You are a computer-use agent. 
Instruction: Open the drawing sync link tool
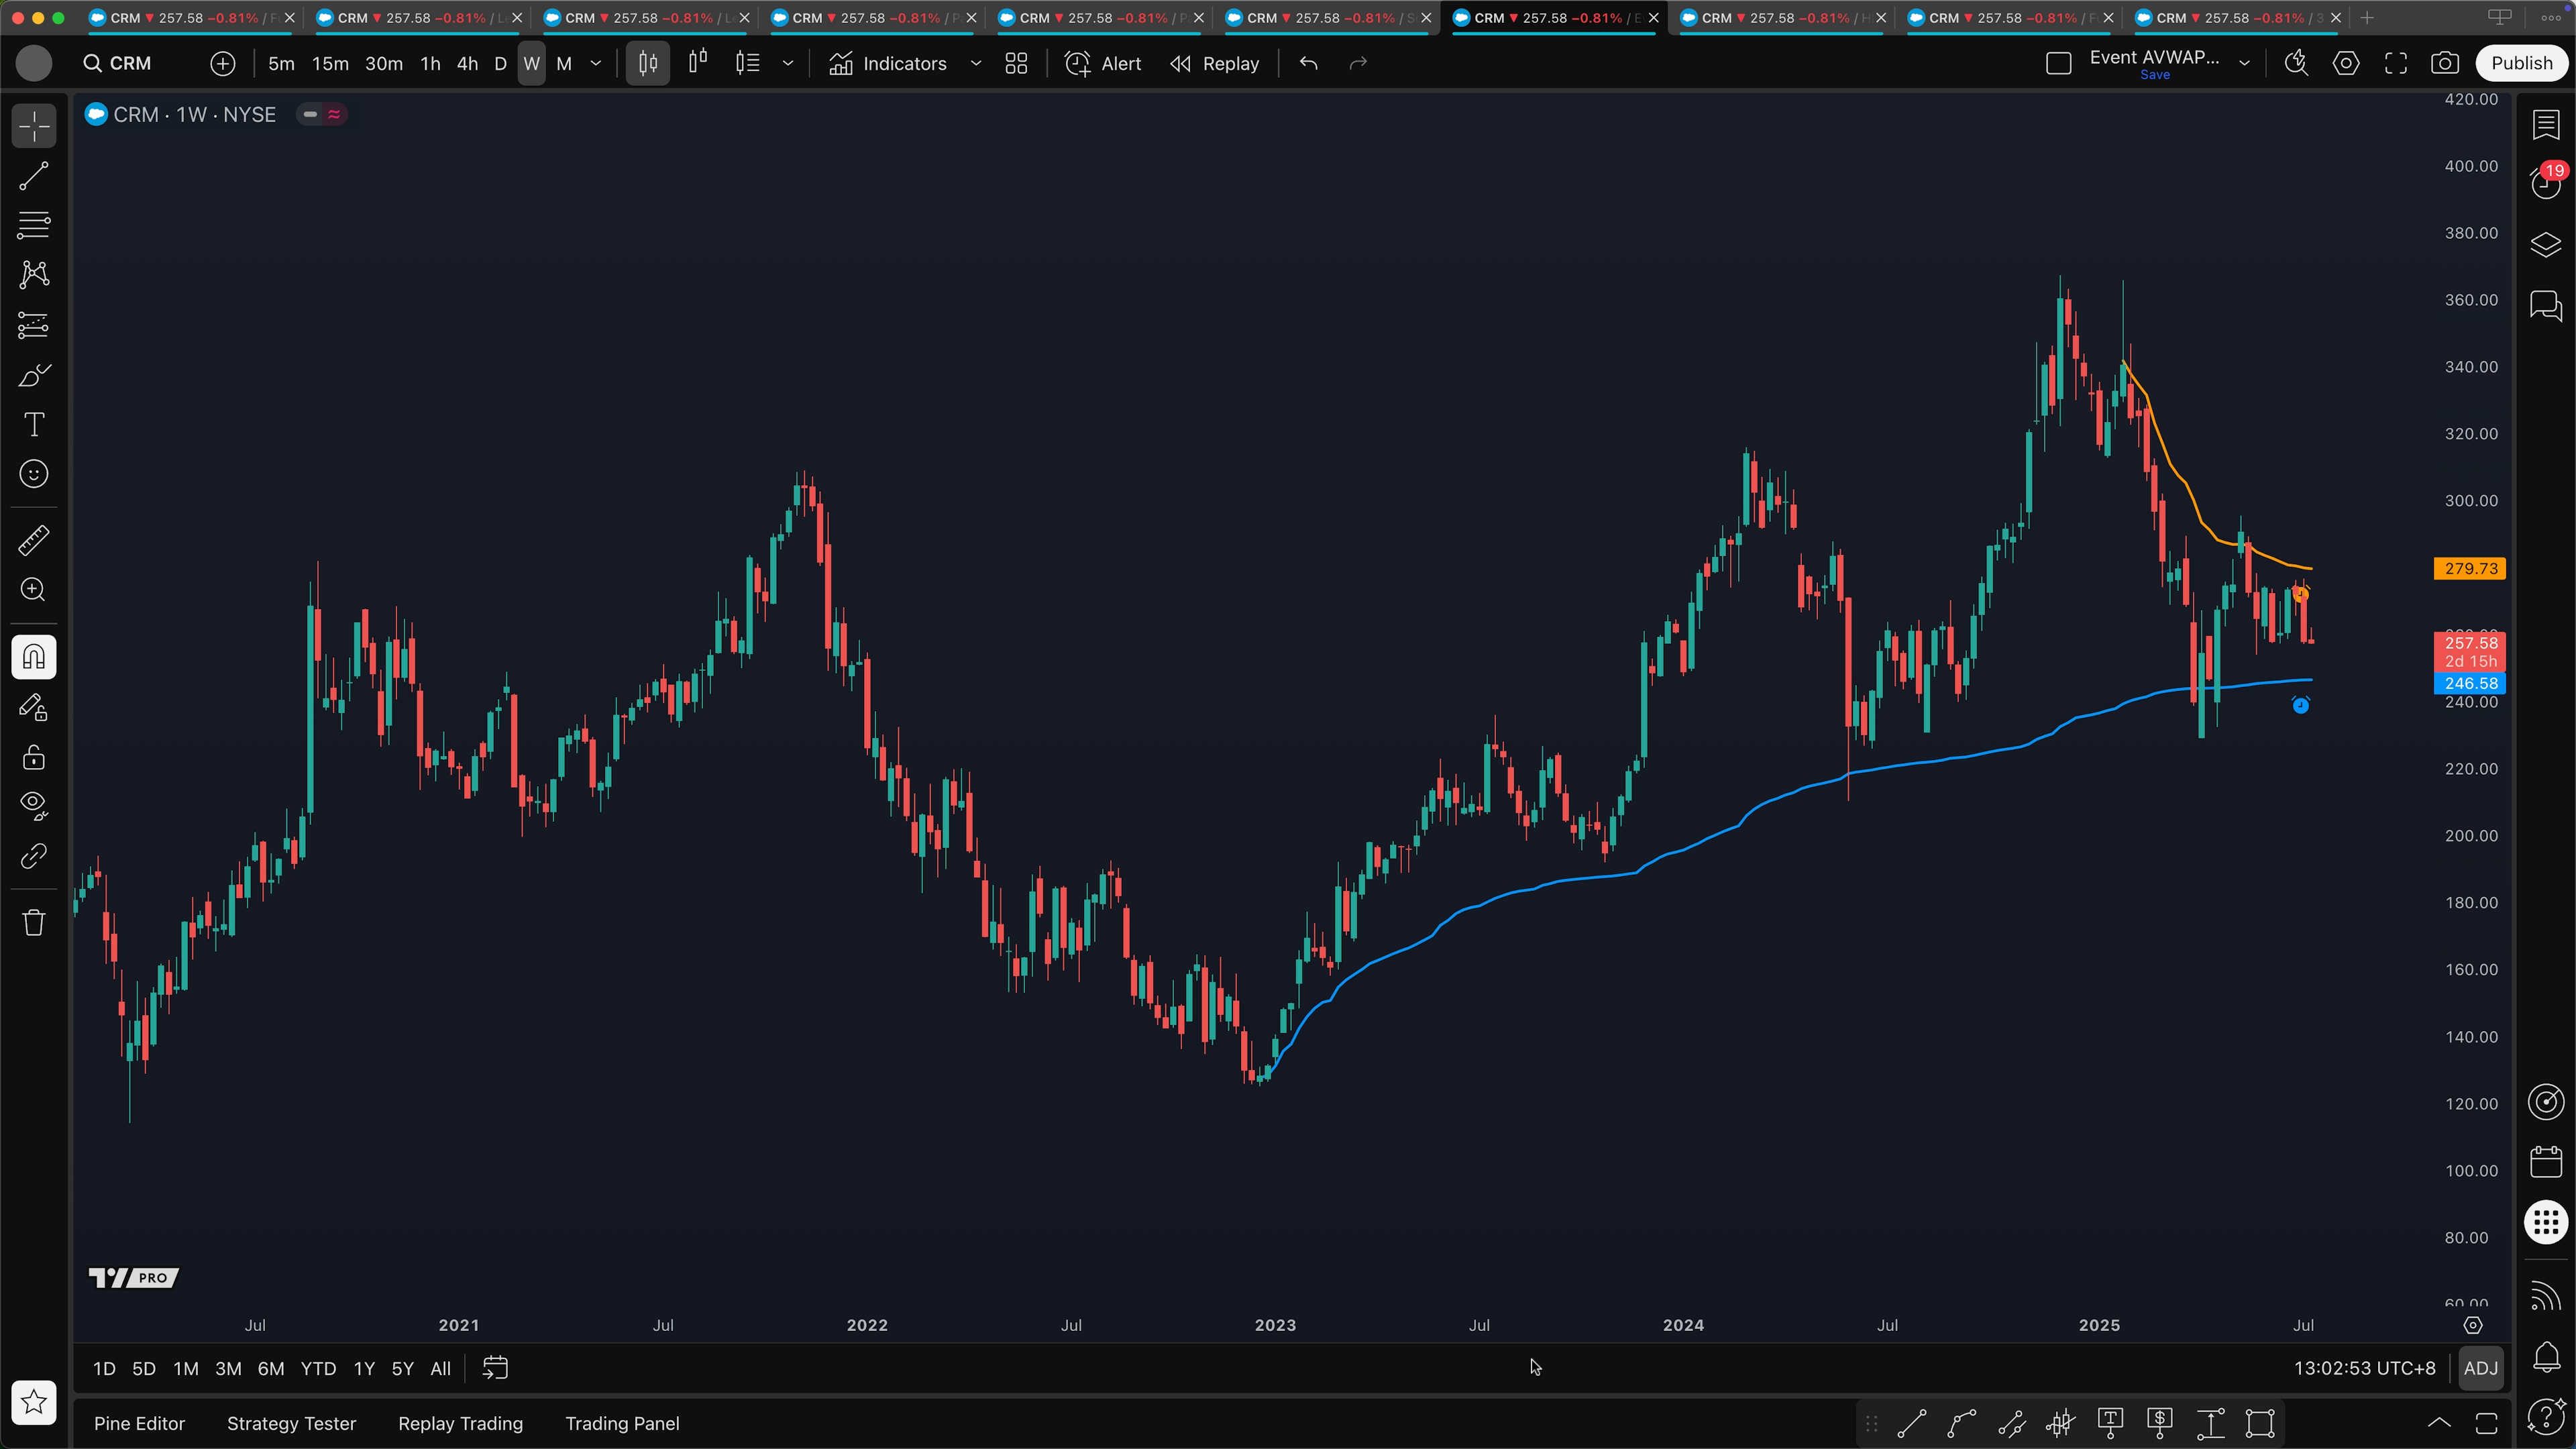click(34, 856)
